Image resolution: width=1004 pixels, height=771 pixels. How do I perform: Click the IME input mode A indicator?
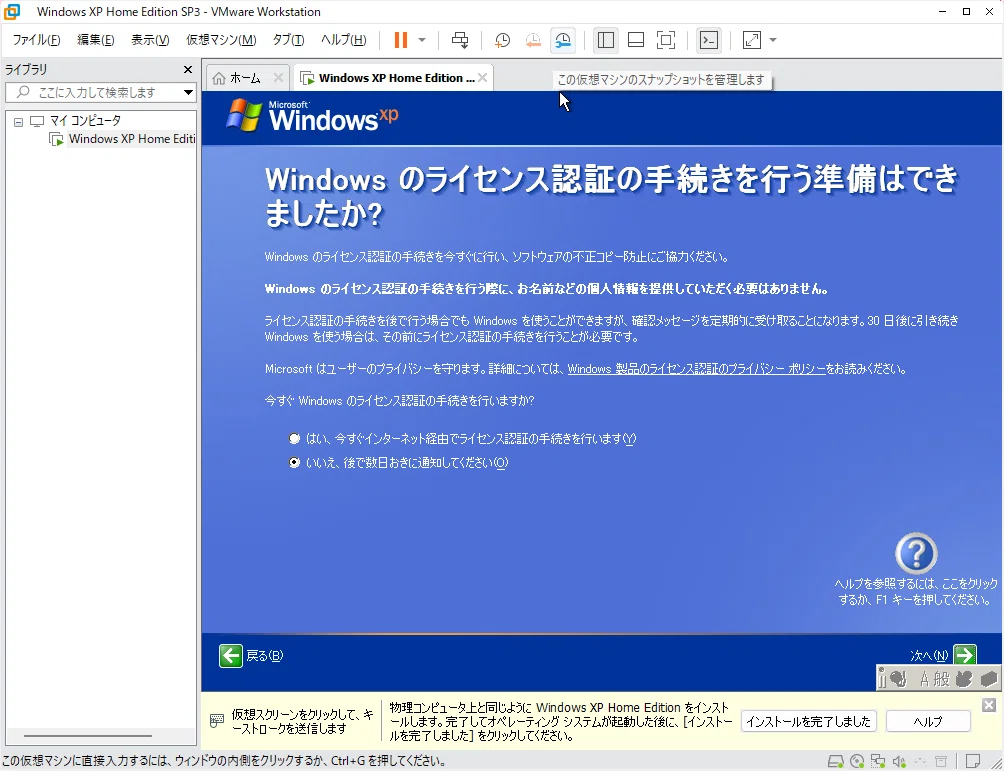(x=924, y=678)
